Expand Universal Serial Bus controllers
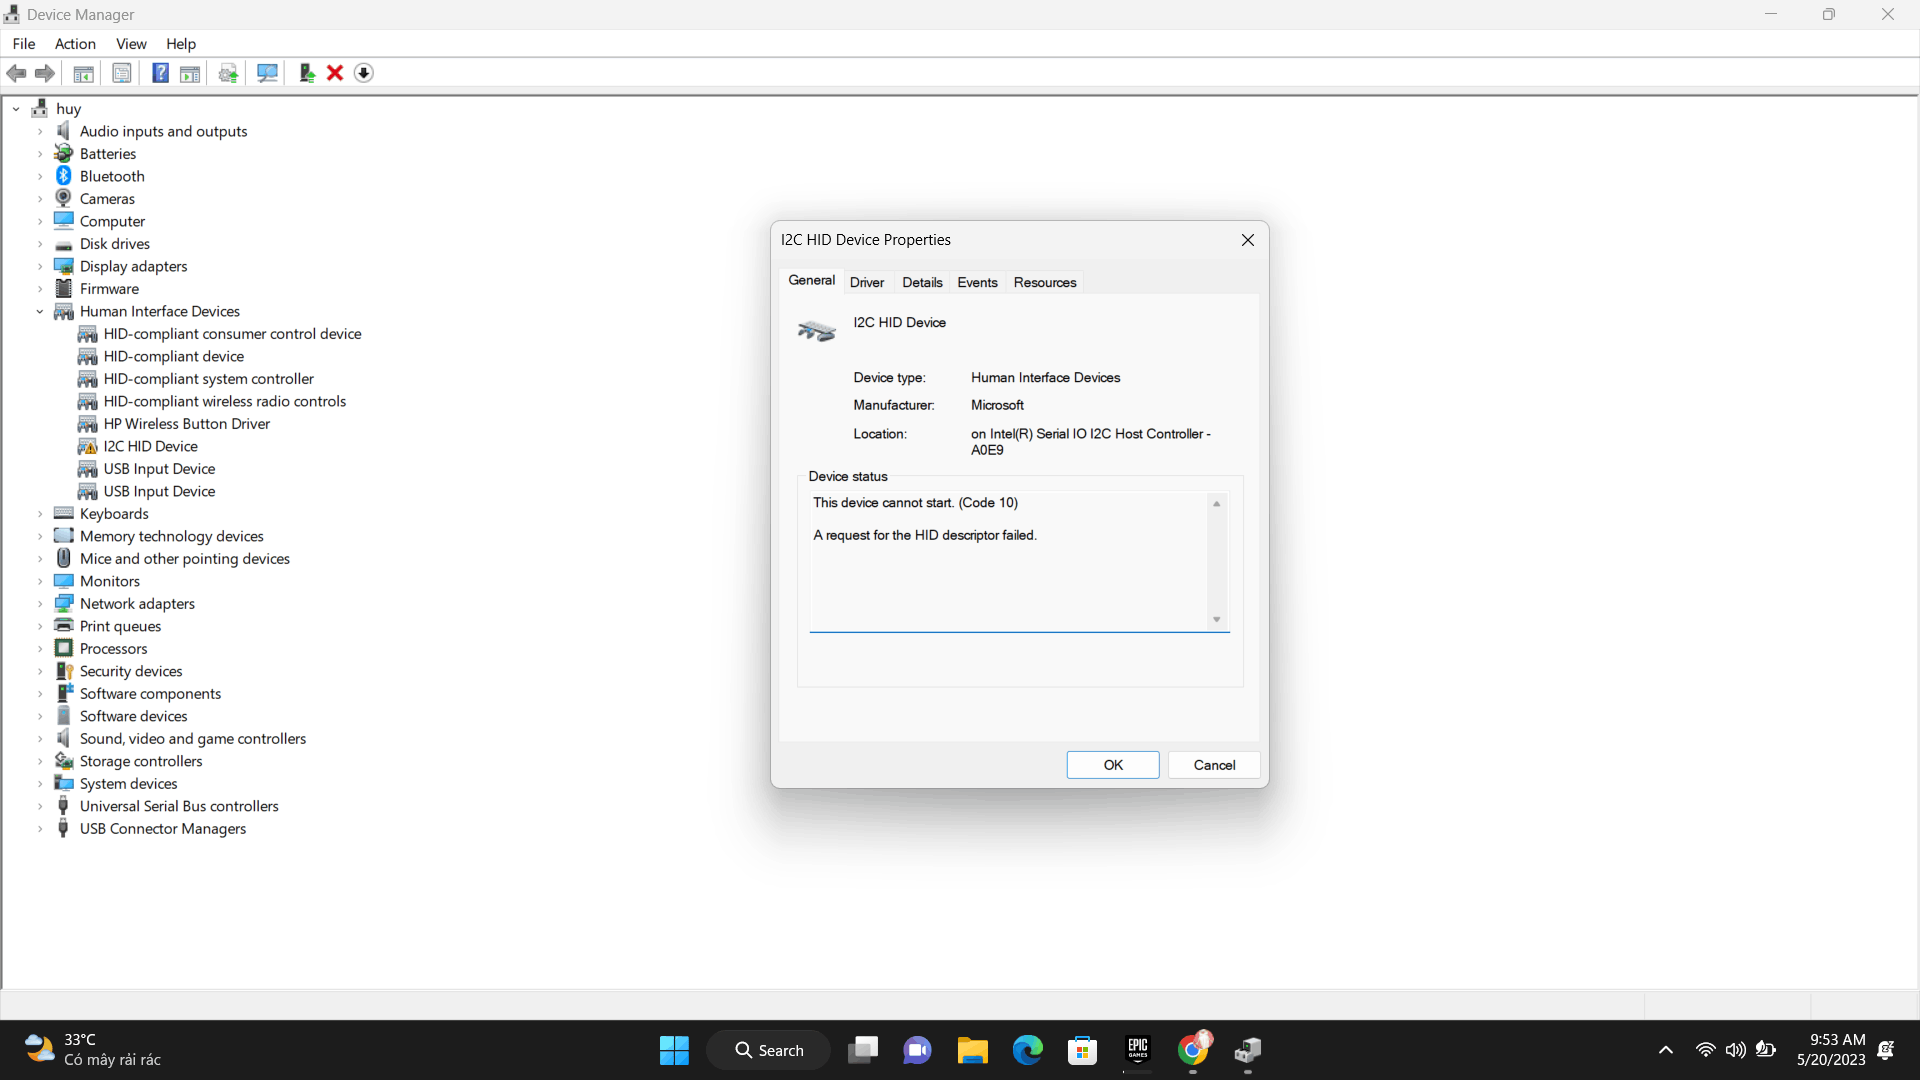This screenshot has width=1920, height=1080. [x=40, y=806]
